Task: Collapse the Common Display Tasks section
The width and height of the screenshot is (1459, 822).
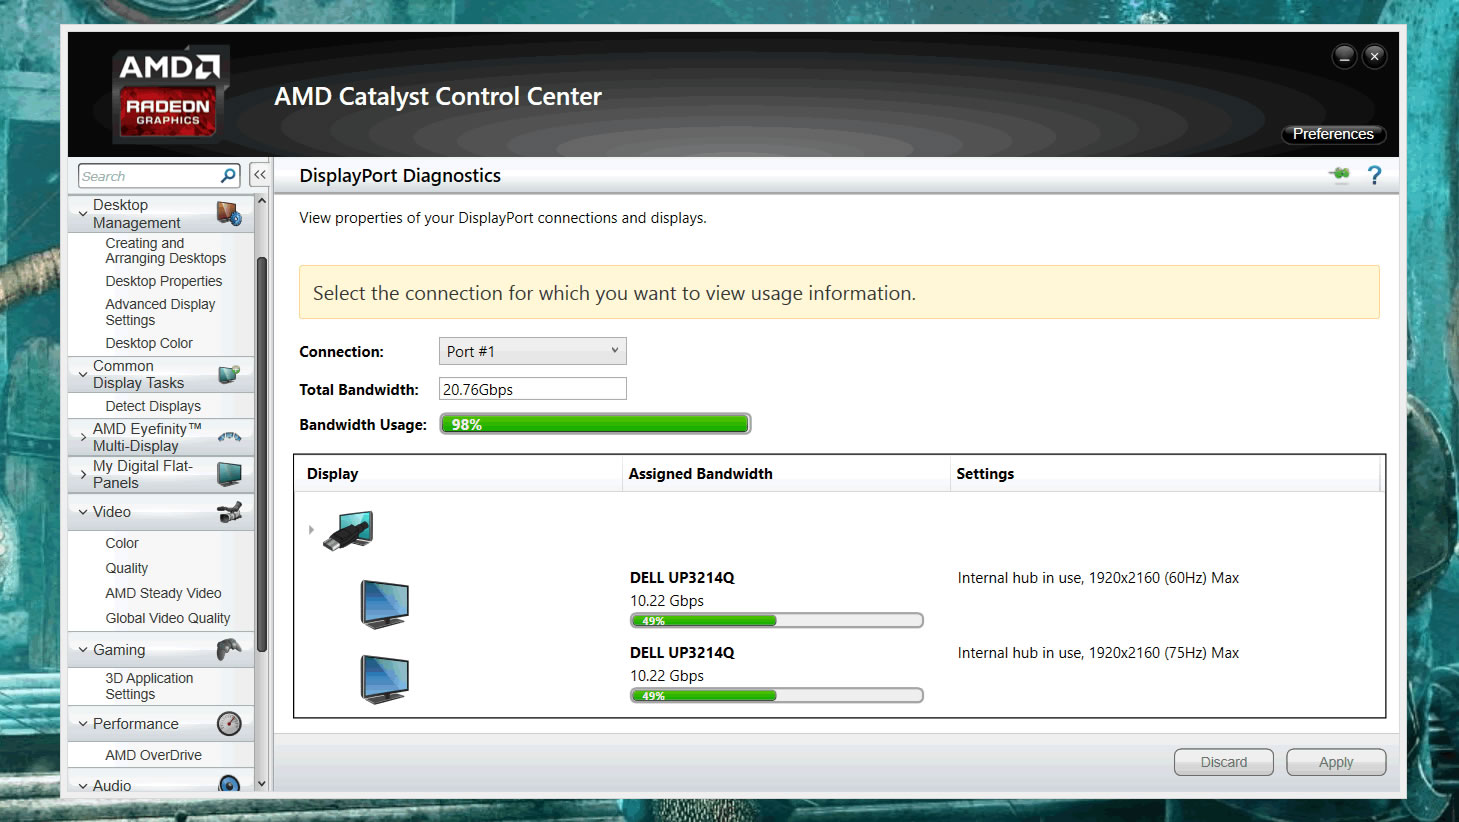Action: pyautogui.click(x=83, y=375)
